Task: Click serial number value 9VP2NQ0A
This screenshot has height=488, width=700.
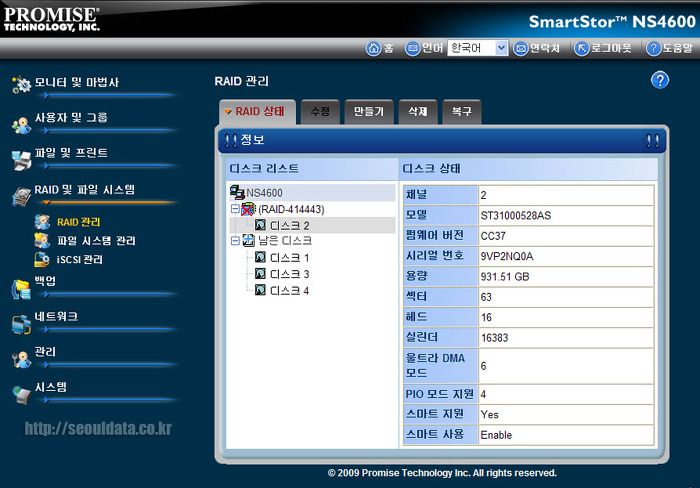Action: (507, 256)
